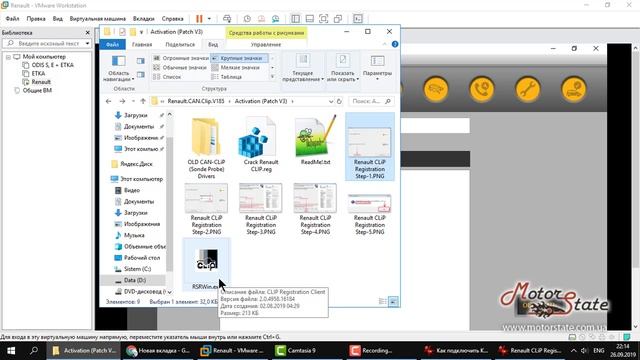Select Обычные значки layout
This screenshot has height=360, width=640.
click(180, 68)
